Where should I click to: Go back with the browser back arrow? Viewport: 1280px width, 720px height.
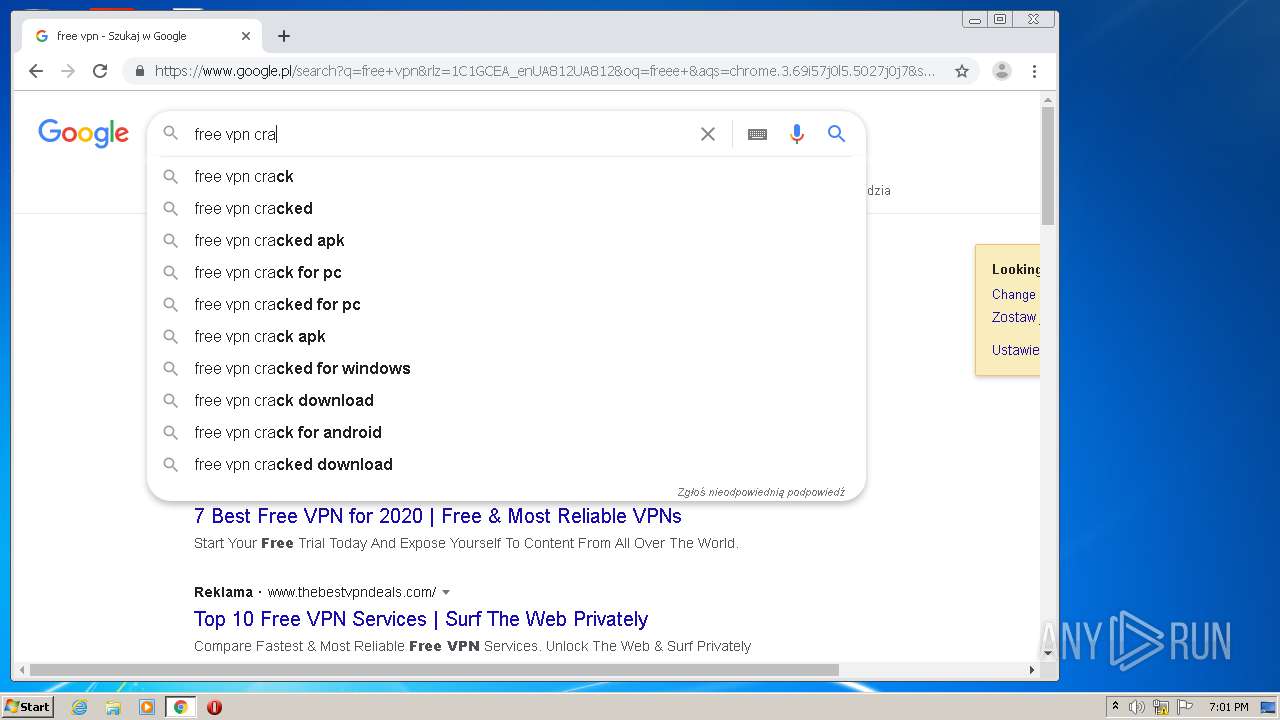tap(36, 71)
